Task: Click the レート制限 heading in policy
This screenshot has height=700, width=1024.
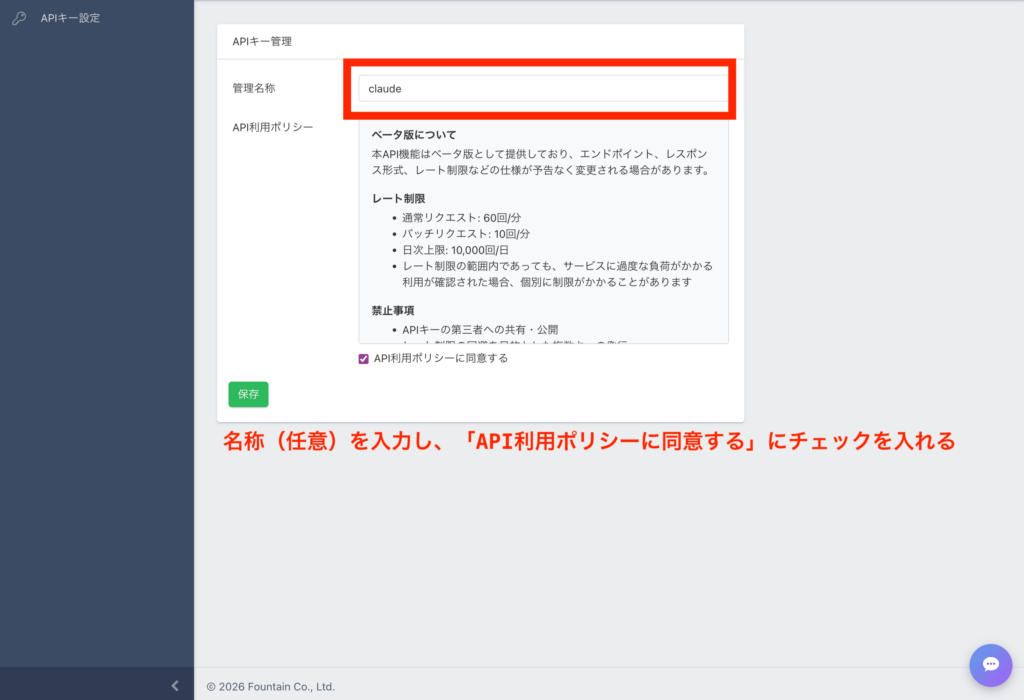Action: 398,199
